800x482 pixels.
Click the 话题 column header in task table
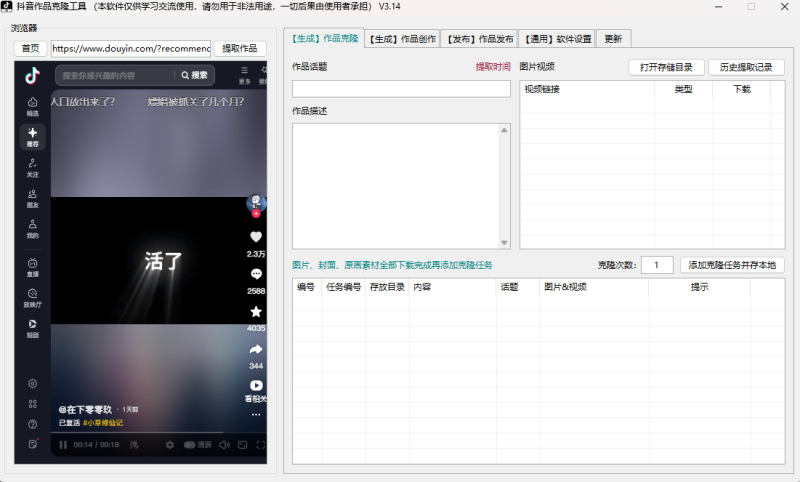(518, 287)
